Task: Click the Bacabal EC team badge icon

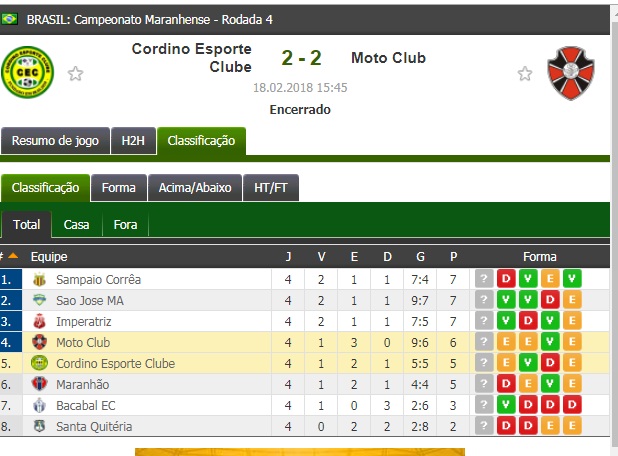Action: point(39,405)
